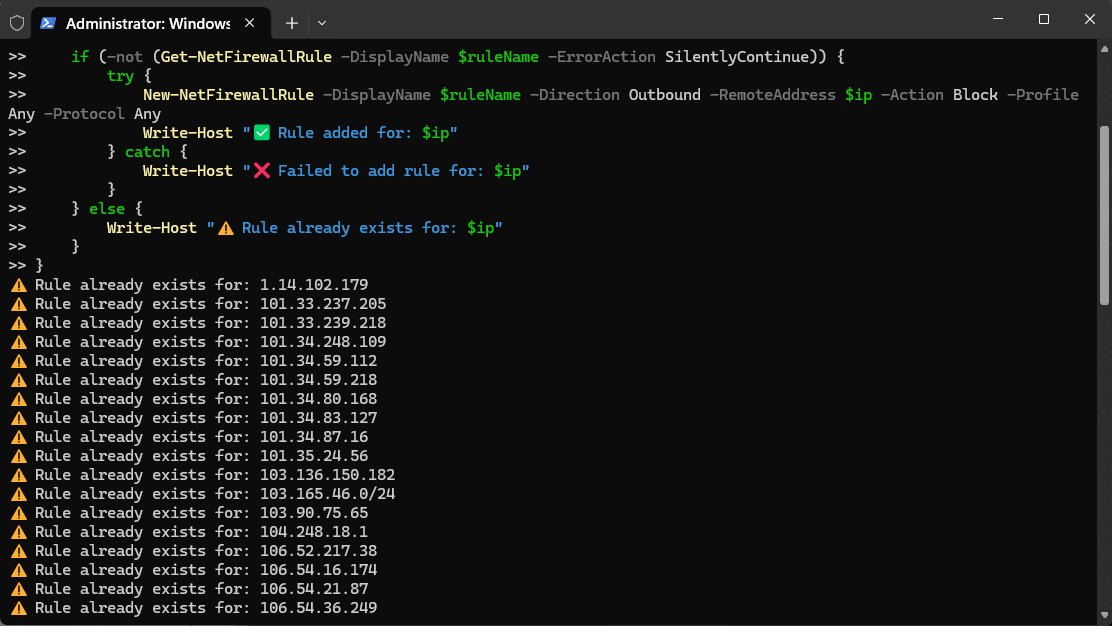The width and height of the screenshot is (1112, 626).
Task: Expand the new tab profile dropdown chevron
Action: 321,22
